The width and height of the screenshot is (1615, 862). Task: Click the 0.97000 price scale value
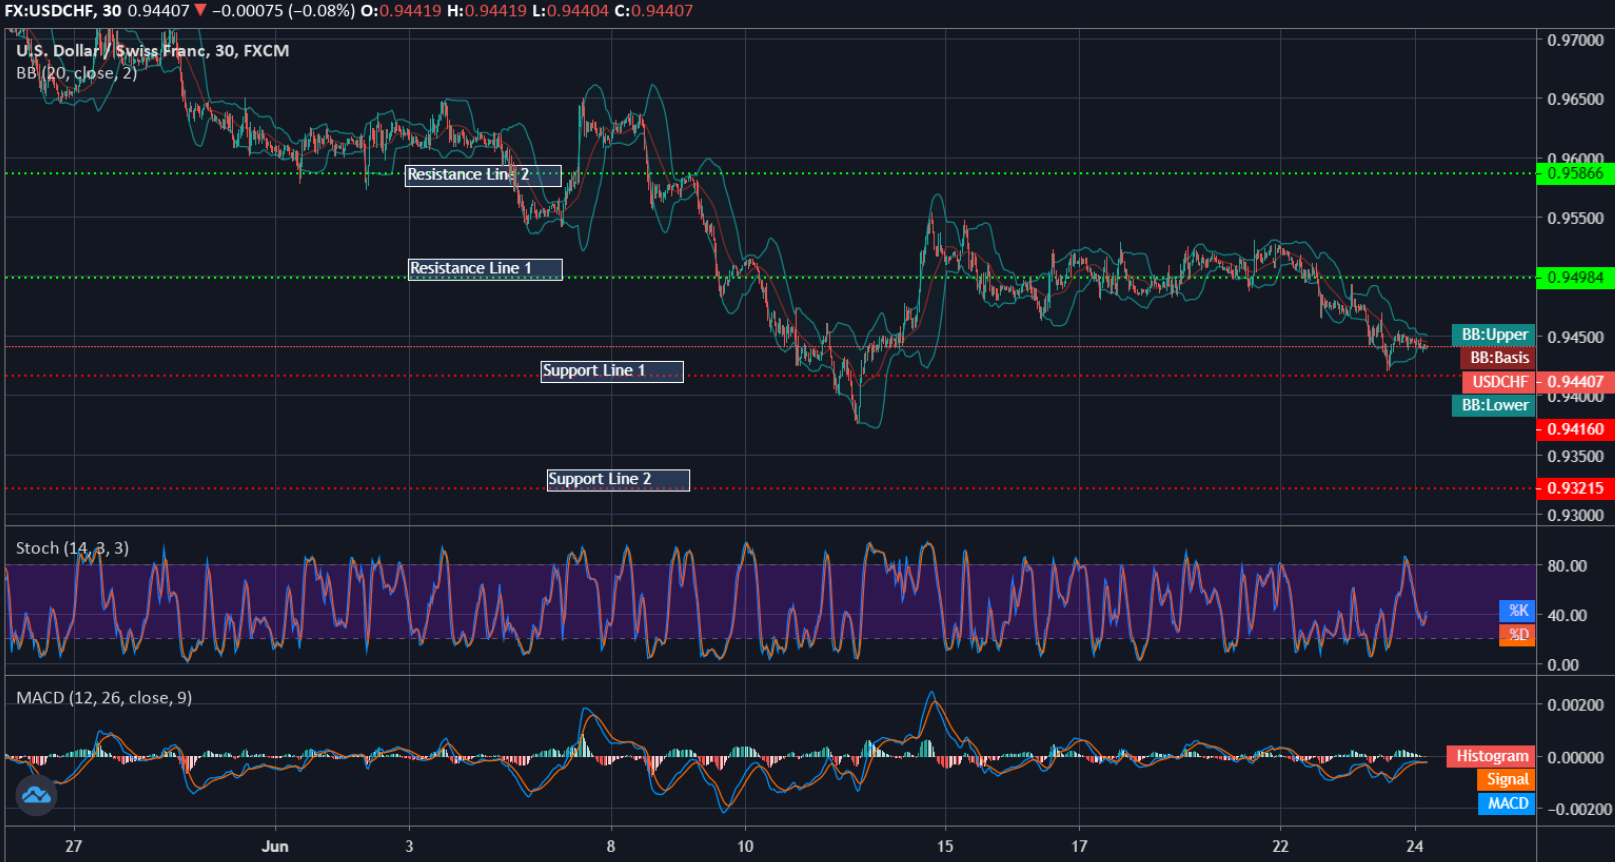[1575, 41]
